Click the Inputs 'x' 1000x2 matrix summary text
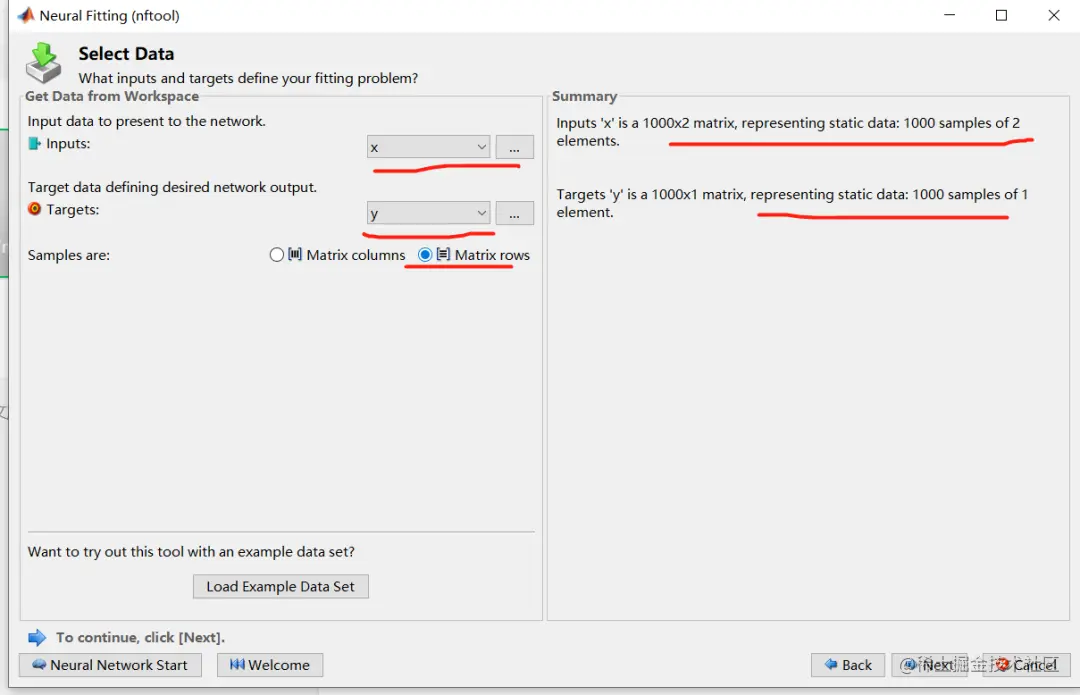The width and height of the screenshot is (1080, 695). pos(788,132)
